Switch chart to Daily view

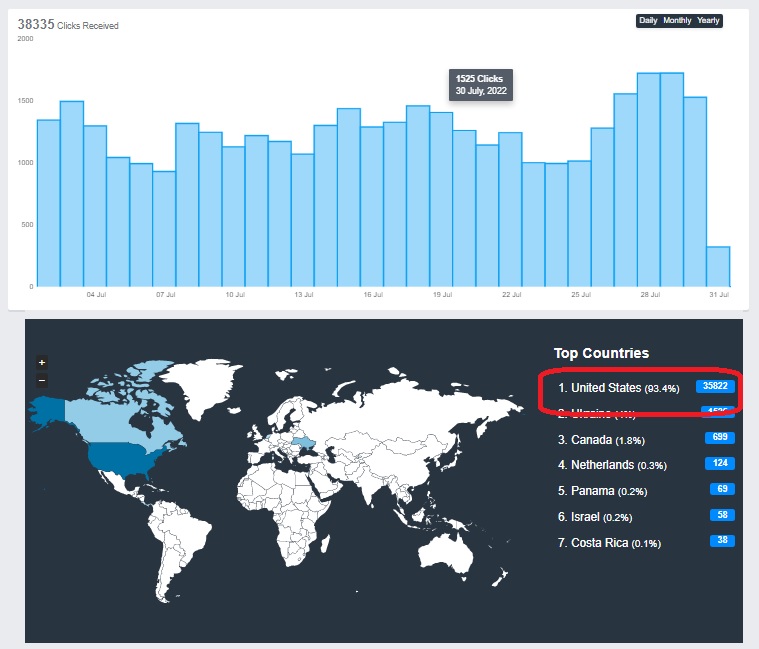(x=648, y=21)
